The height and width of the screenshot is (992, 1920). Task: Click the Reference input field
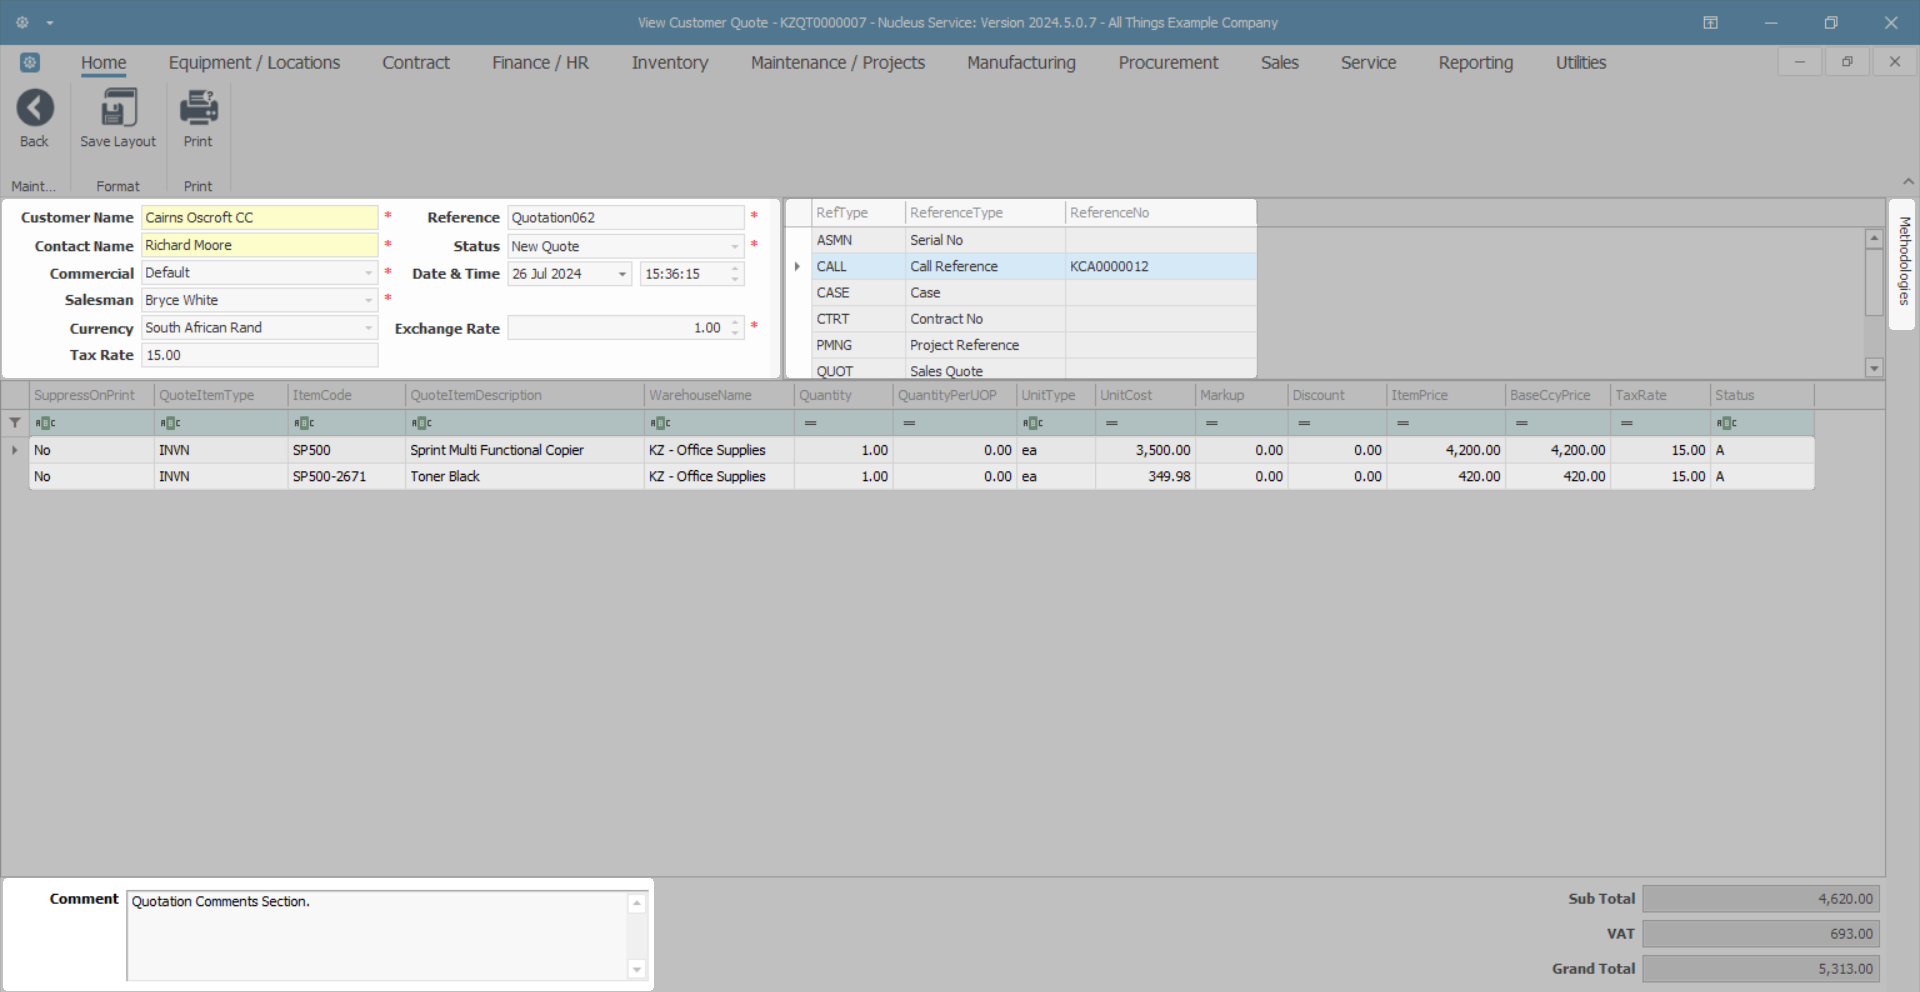pyautogui.click(x=626, y=218)
